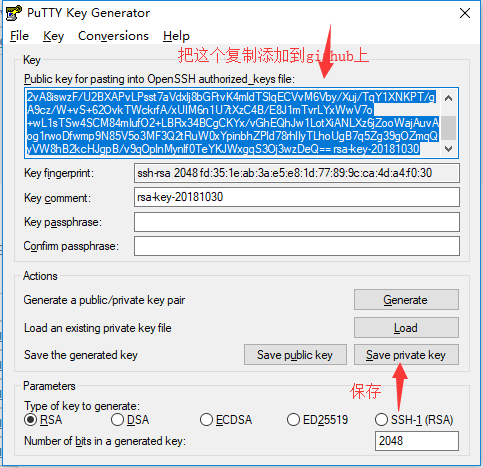Click the 'Key comment:' label
Screen dimensions: 483x468
57,198
